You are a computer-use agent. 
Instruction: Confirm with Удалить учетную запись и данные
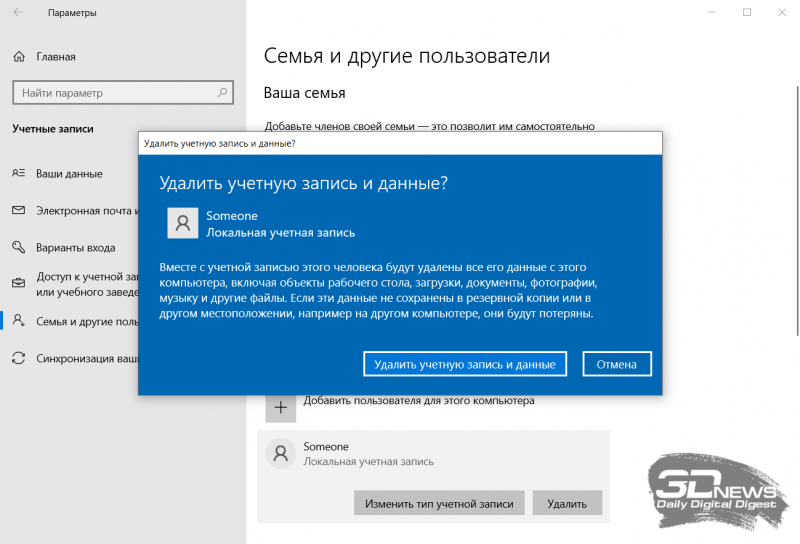tap(465, 364)
